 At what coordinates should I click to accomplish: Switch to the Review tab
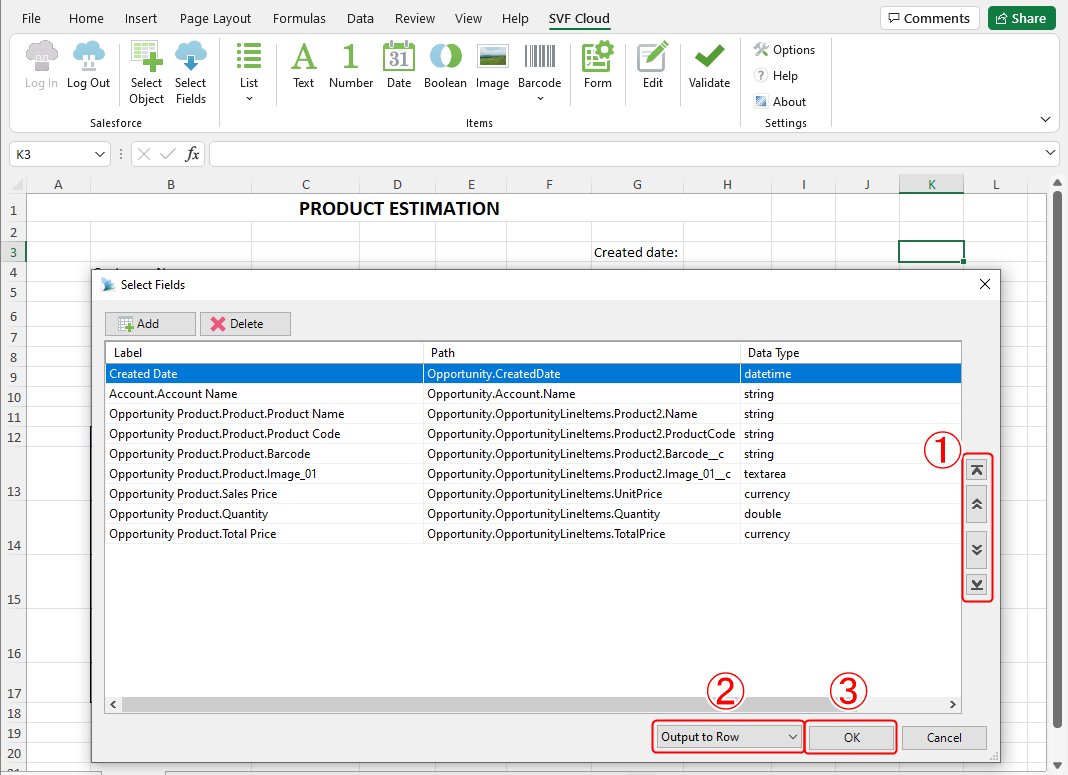pos(415,18)
